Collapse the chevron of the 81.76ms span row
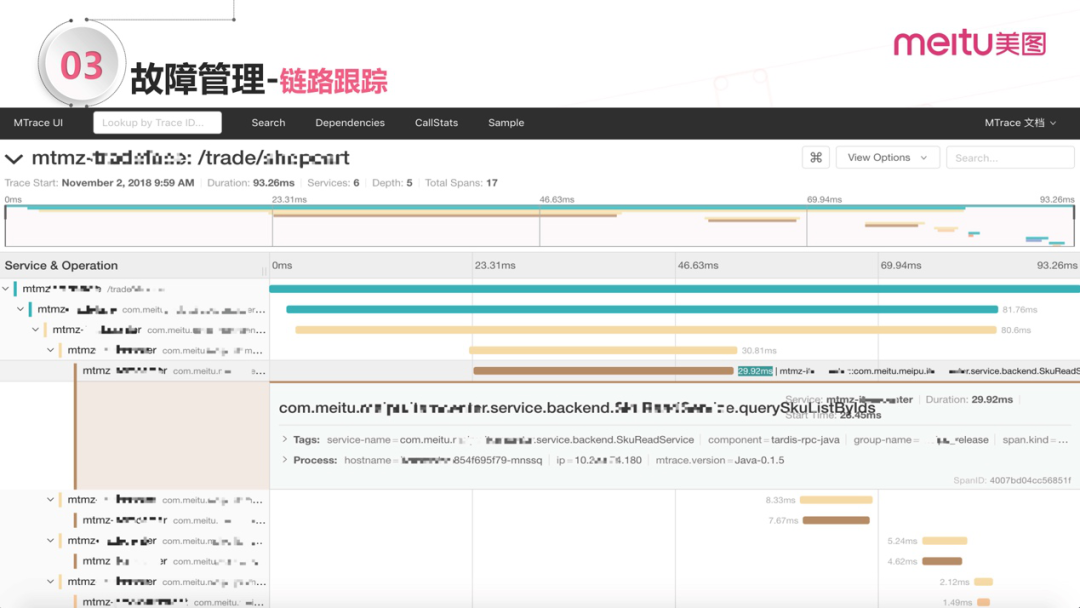Viewport: 1080px width, 608px height. point(20,310)
